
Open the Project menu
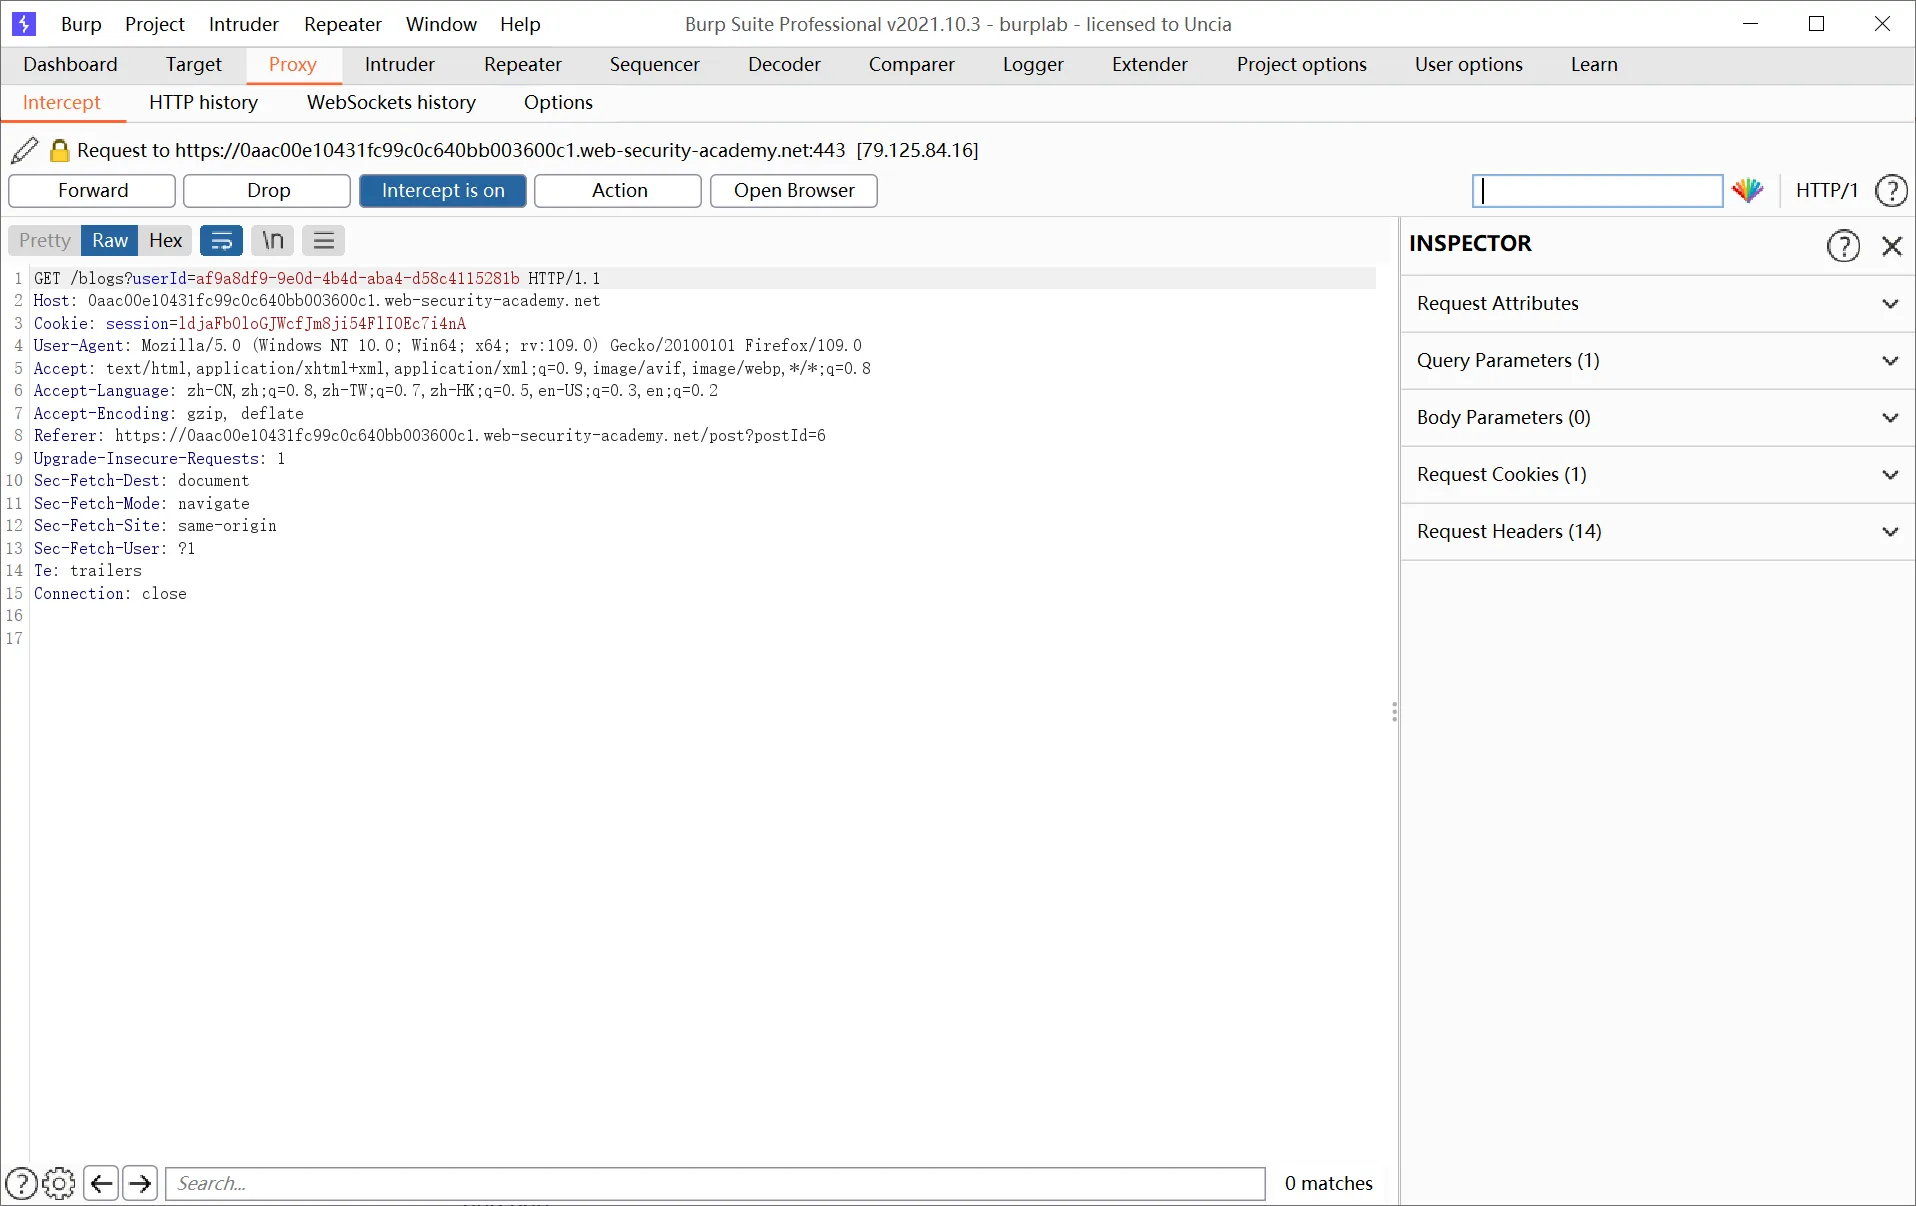point(155,24)
